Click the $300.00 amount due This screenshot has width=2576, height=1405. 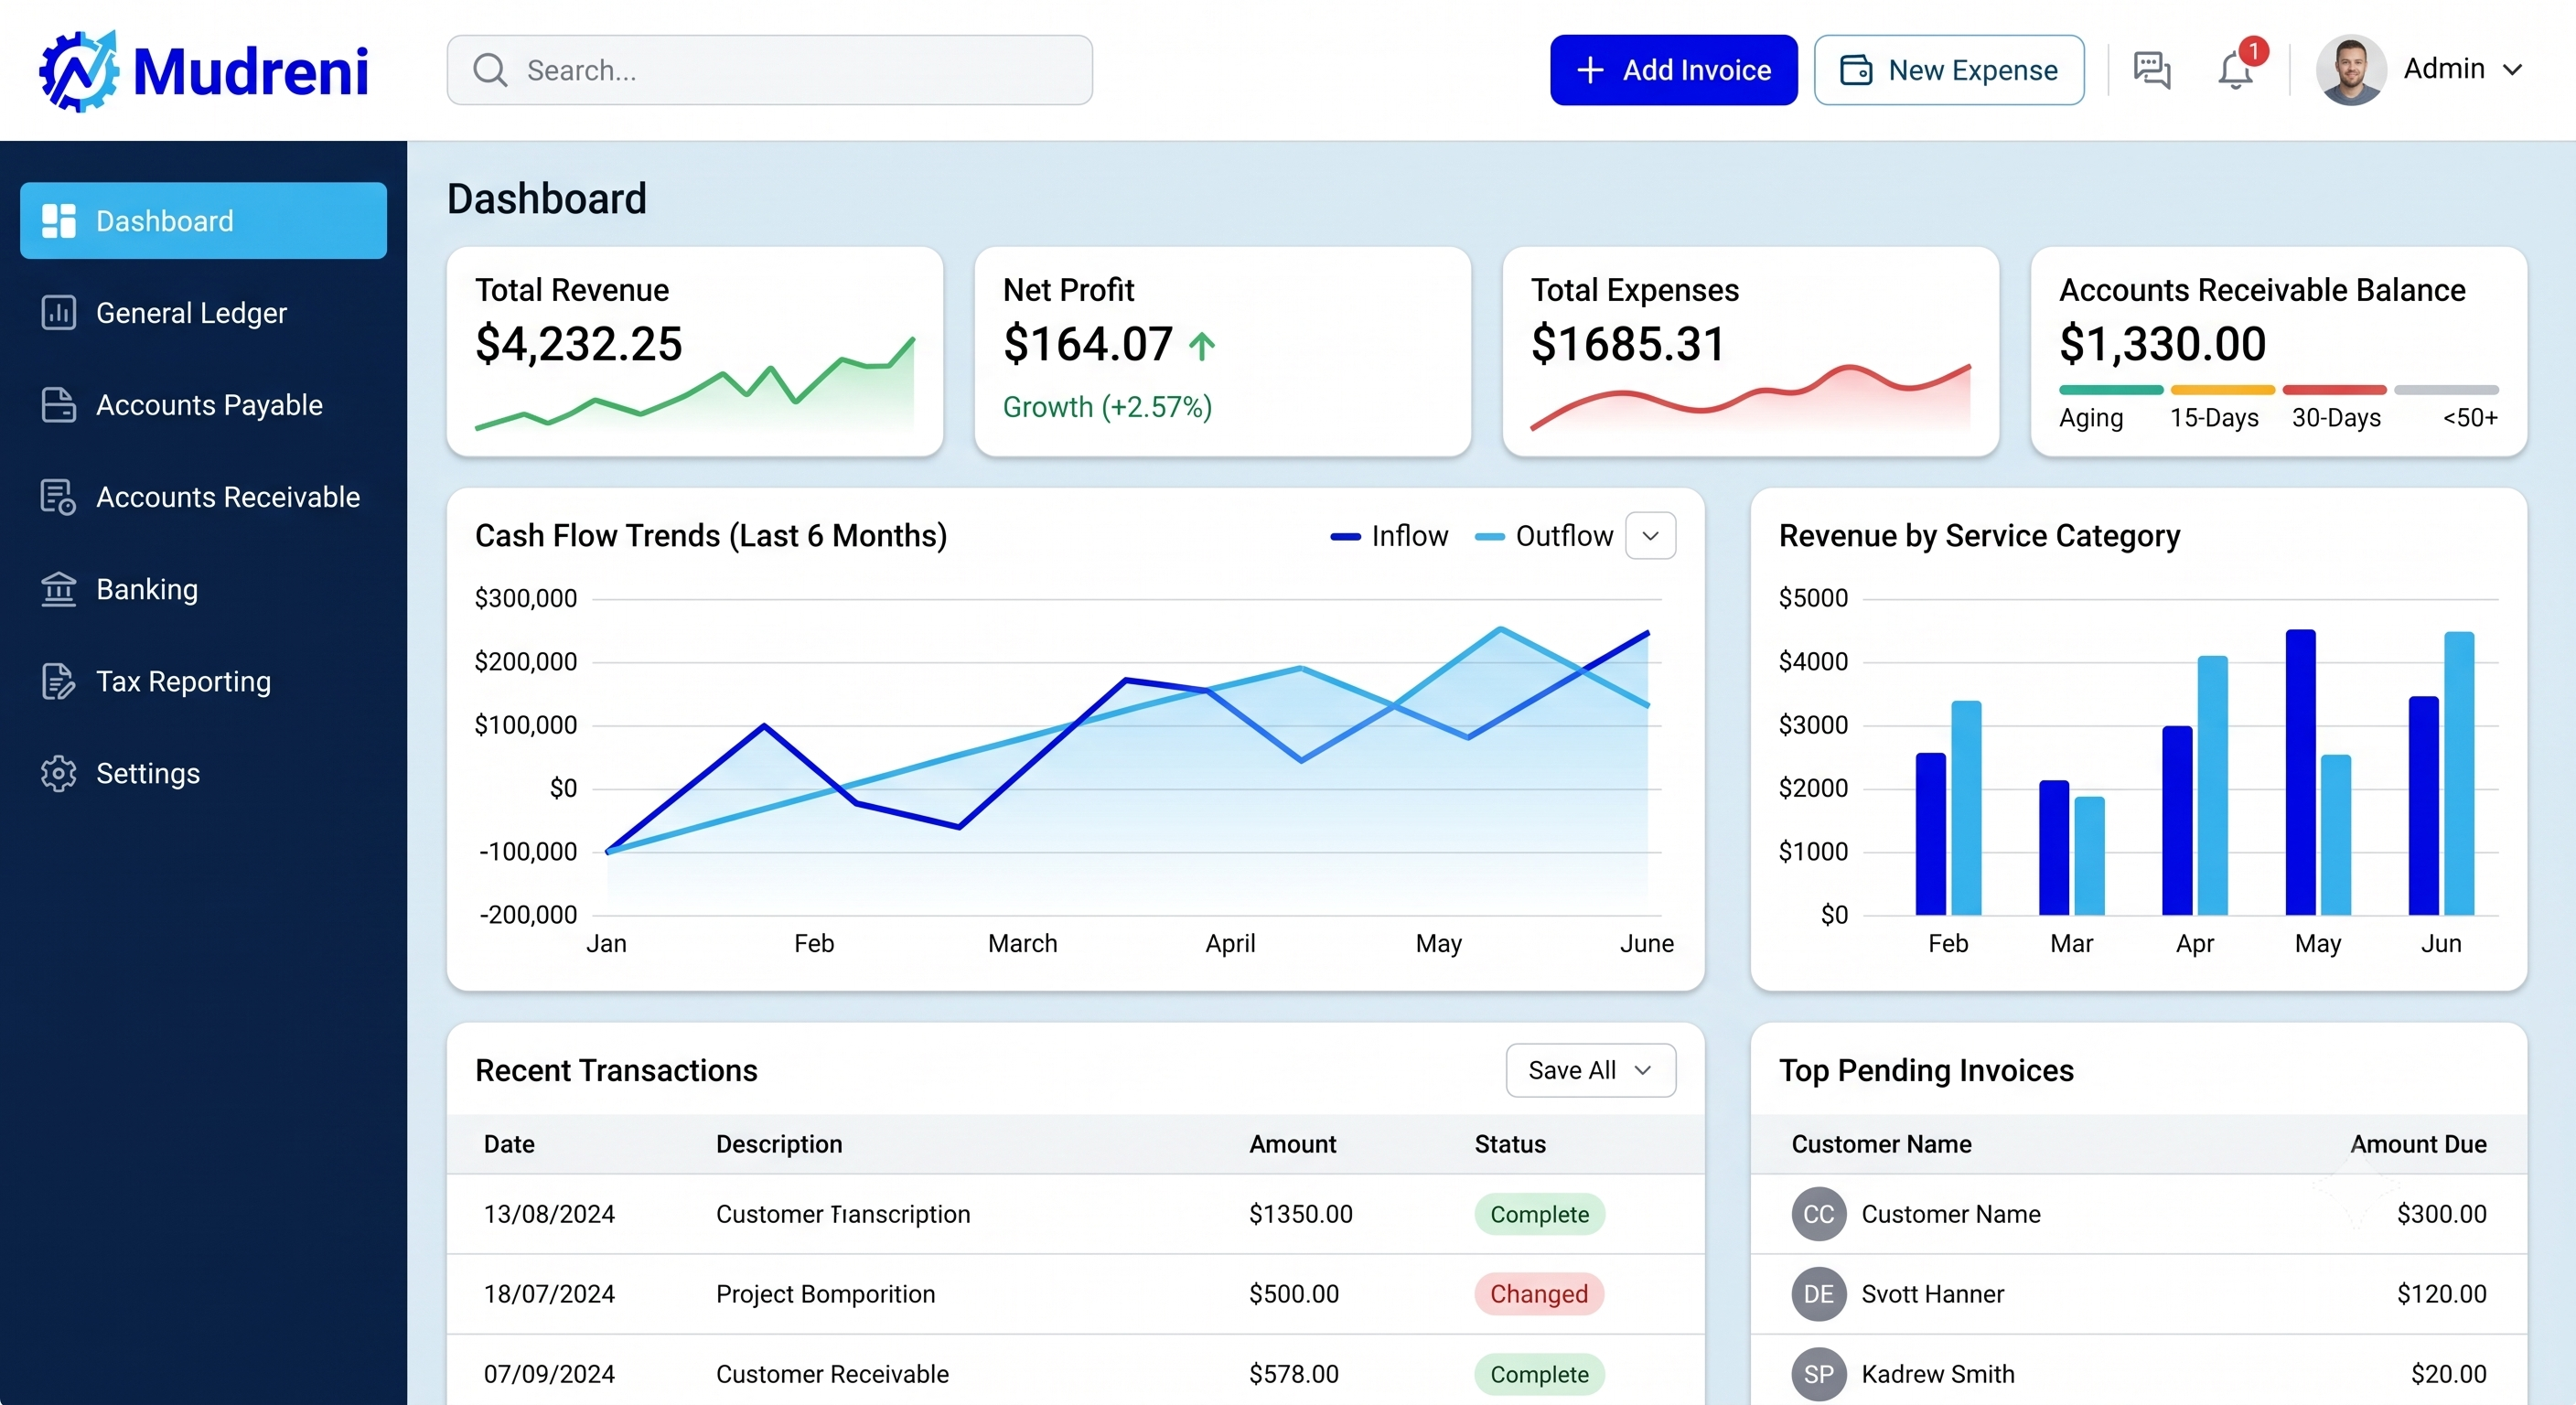pos(2441,1214)
